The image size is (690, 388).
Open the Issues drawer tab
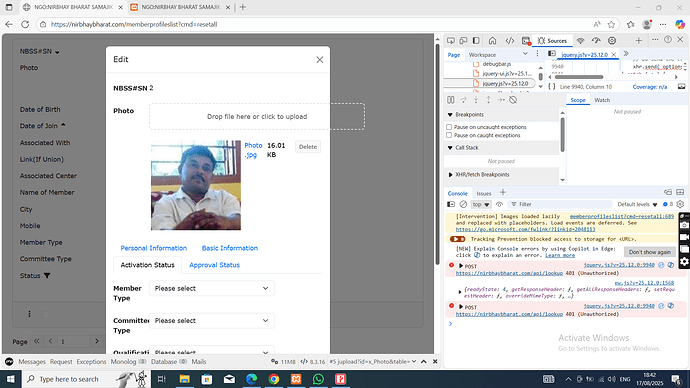484,193
